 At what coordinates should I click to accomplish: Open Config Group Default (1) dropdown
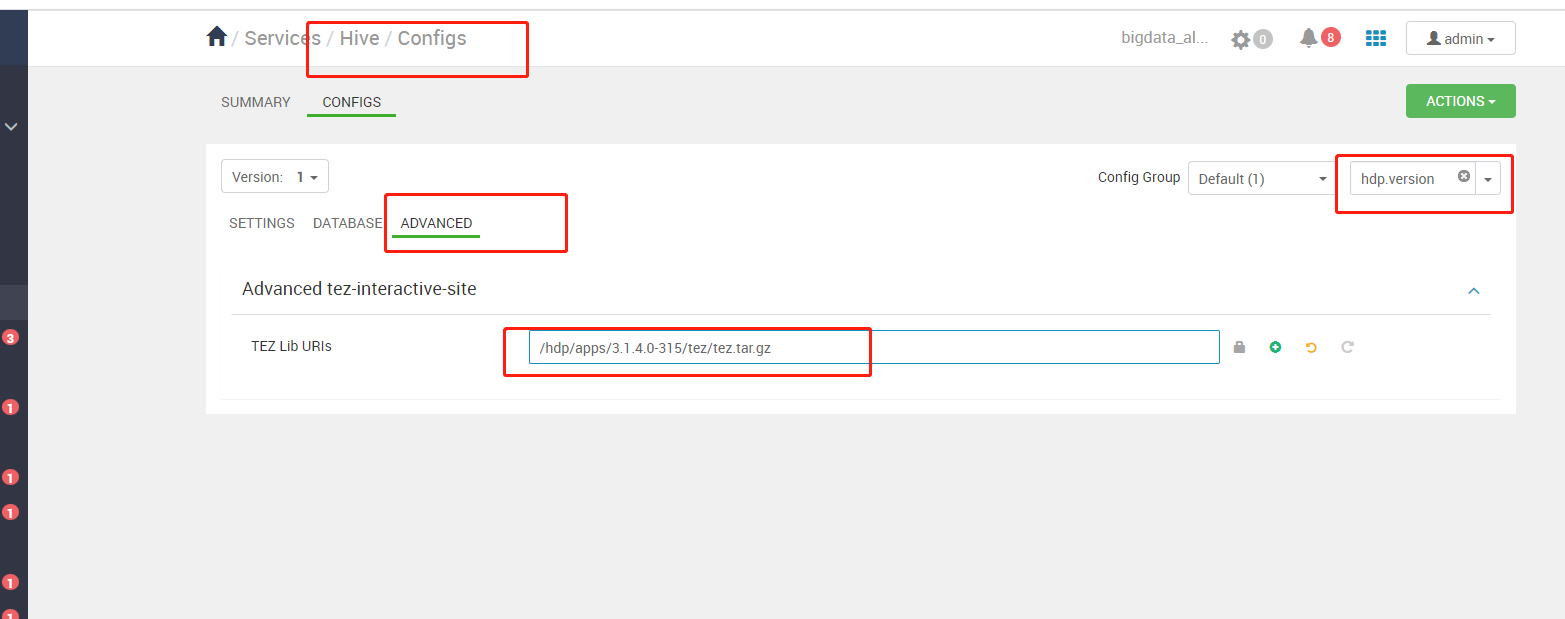(x=1262, y=178)
